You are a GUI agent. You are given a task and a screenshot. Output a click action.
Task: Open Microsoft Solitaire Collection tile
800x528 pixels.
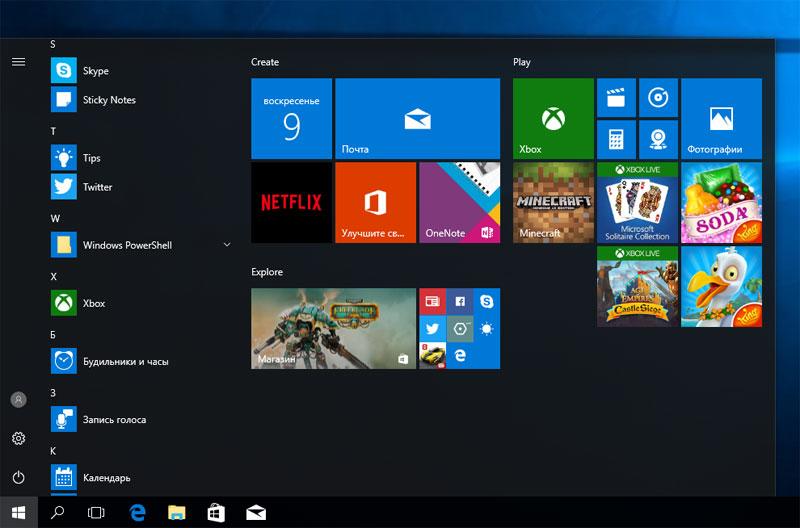click(x=637, y=203)
